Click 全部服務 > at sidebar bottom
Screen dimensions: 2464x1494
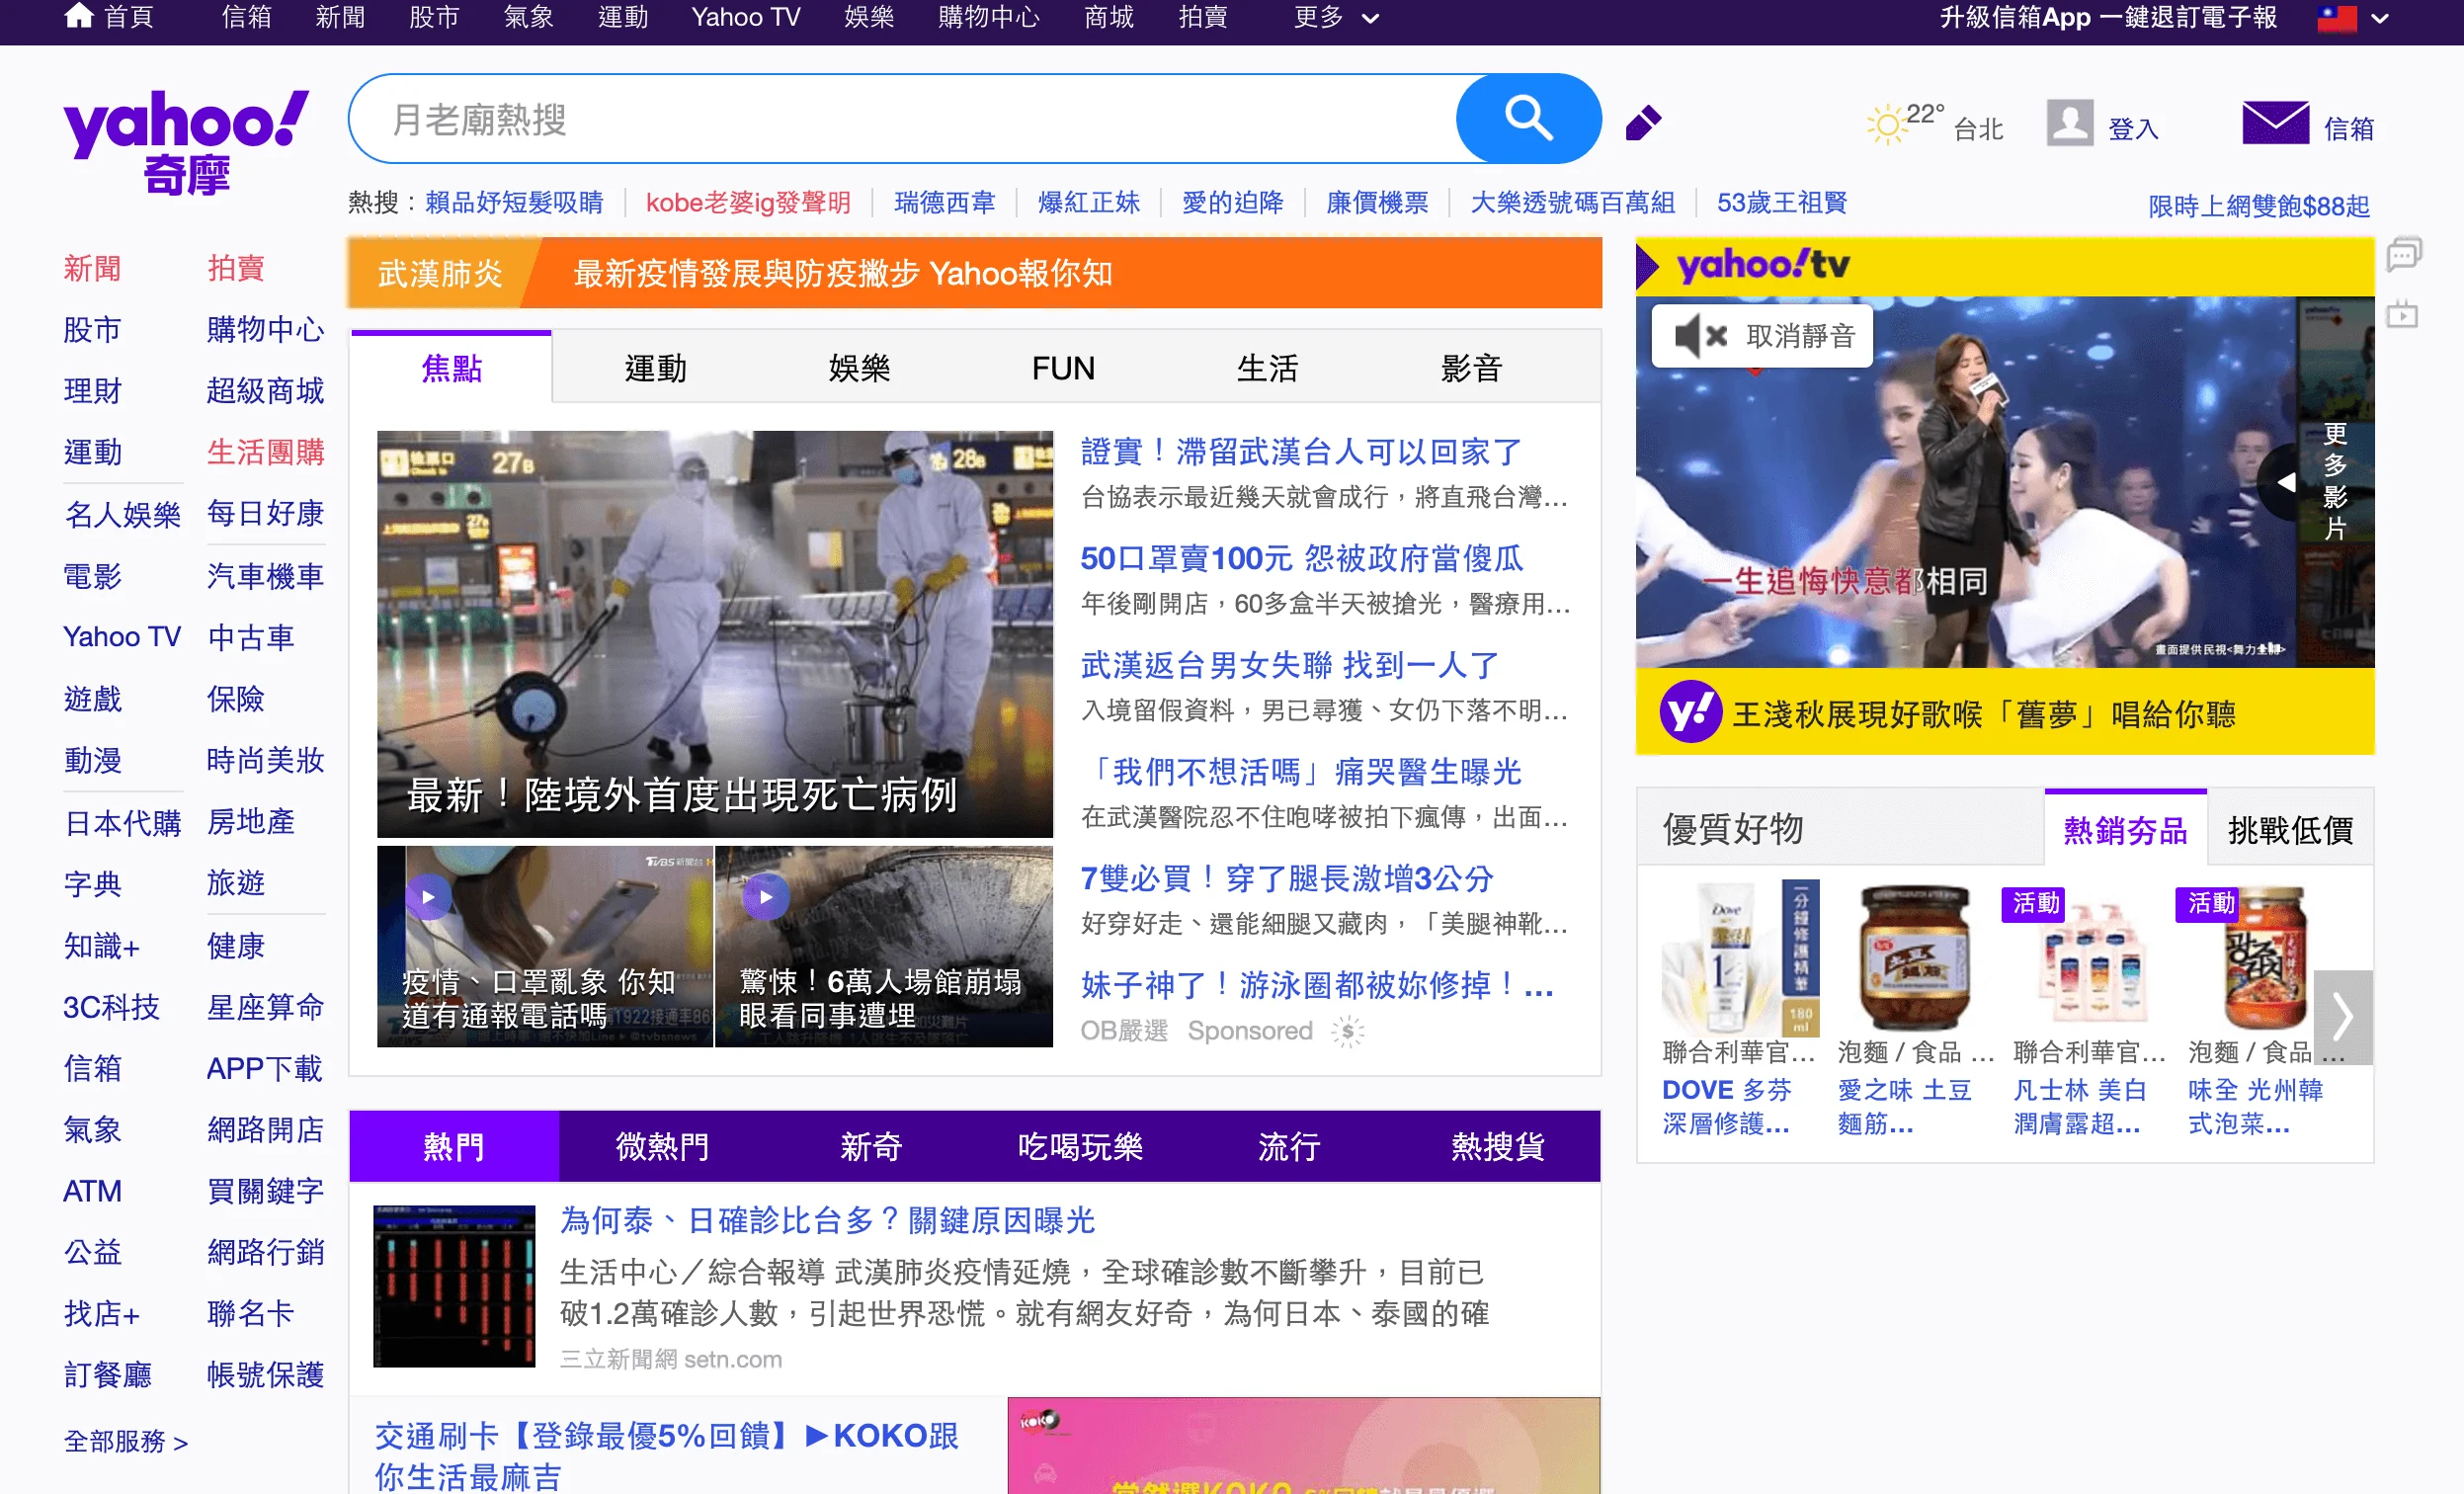coord(126,1441)
